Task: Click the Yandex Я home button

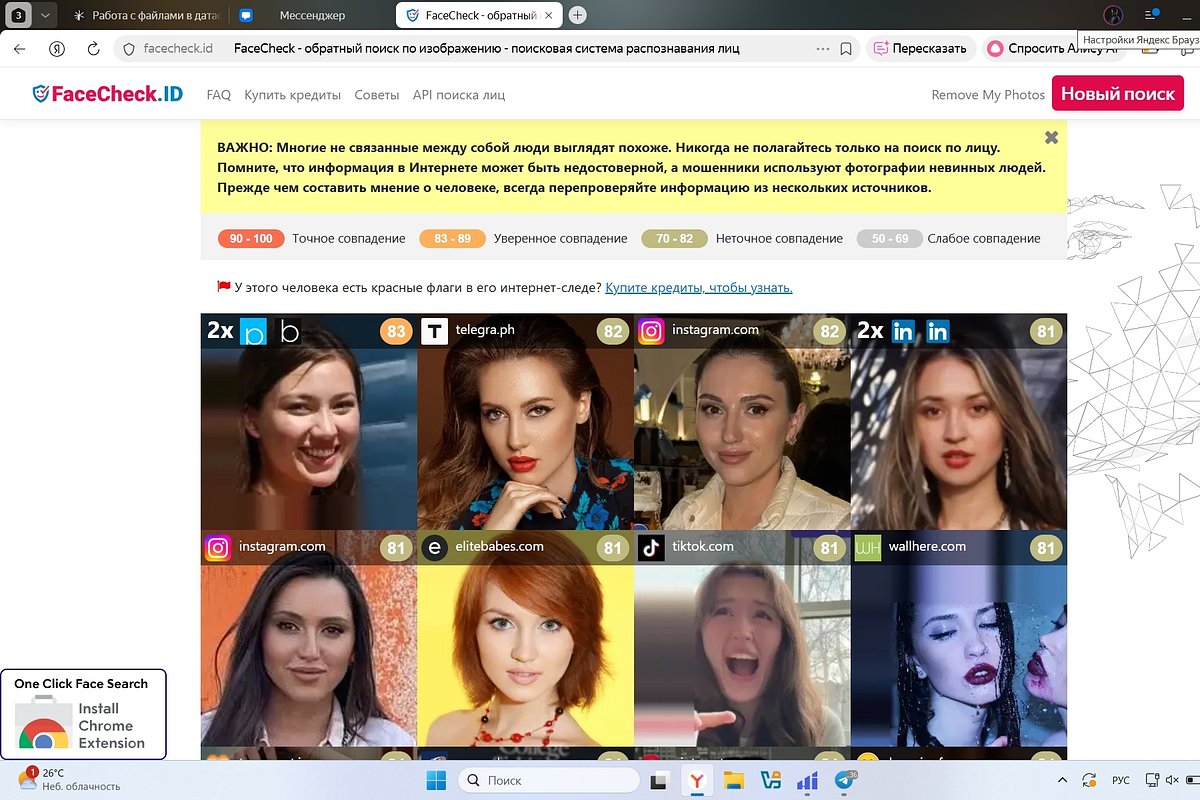Action: click(x=58, y=48)
